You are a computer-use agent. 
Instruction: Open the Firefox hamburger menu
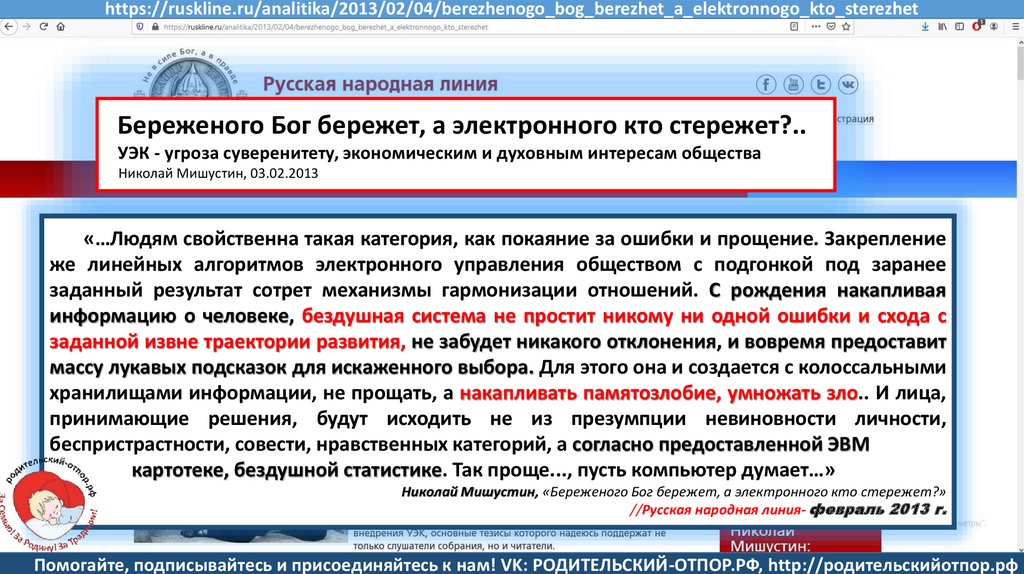(1015, 27)
